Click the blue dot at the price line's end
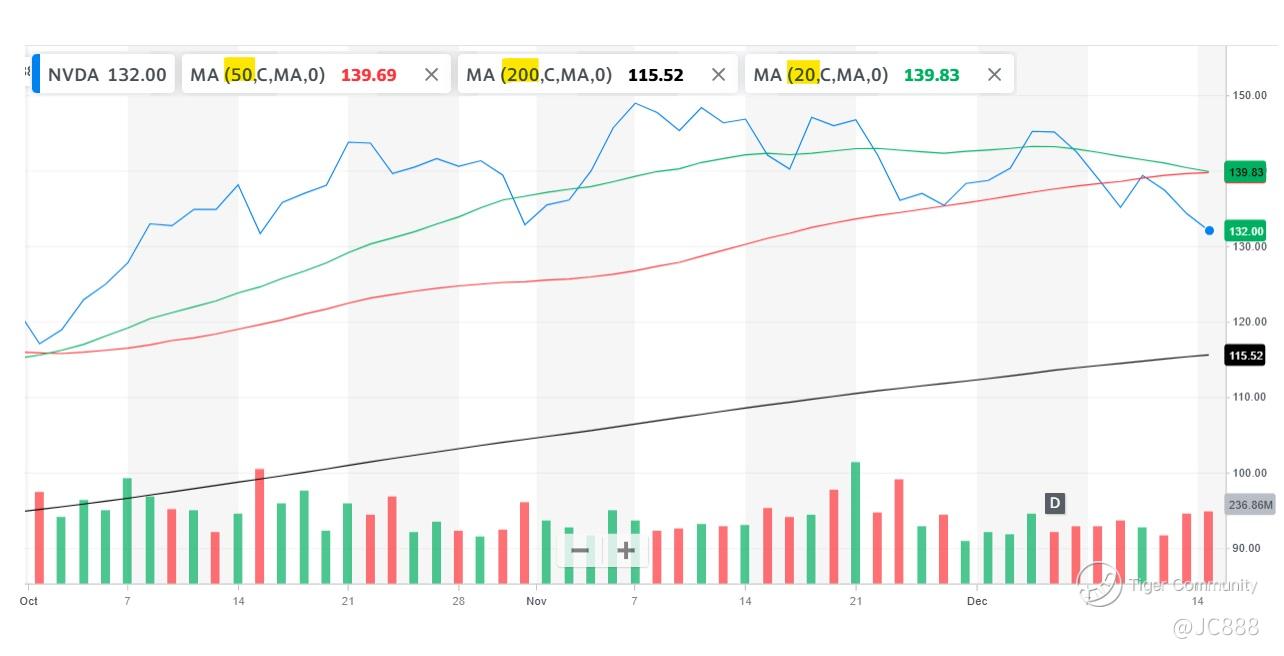1284x656 pixels. pyautogui.click(x=1209, y=231)
